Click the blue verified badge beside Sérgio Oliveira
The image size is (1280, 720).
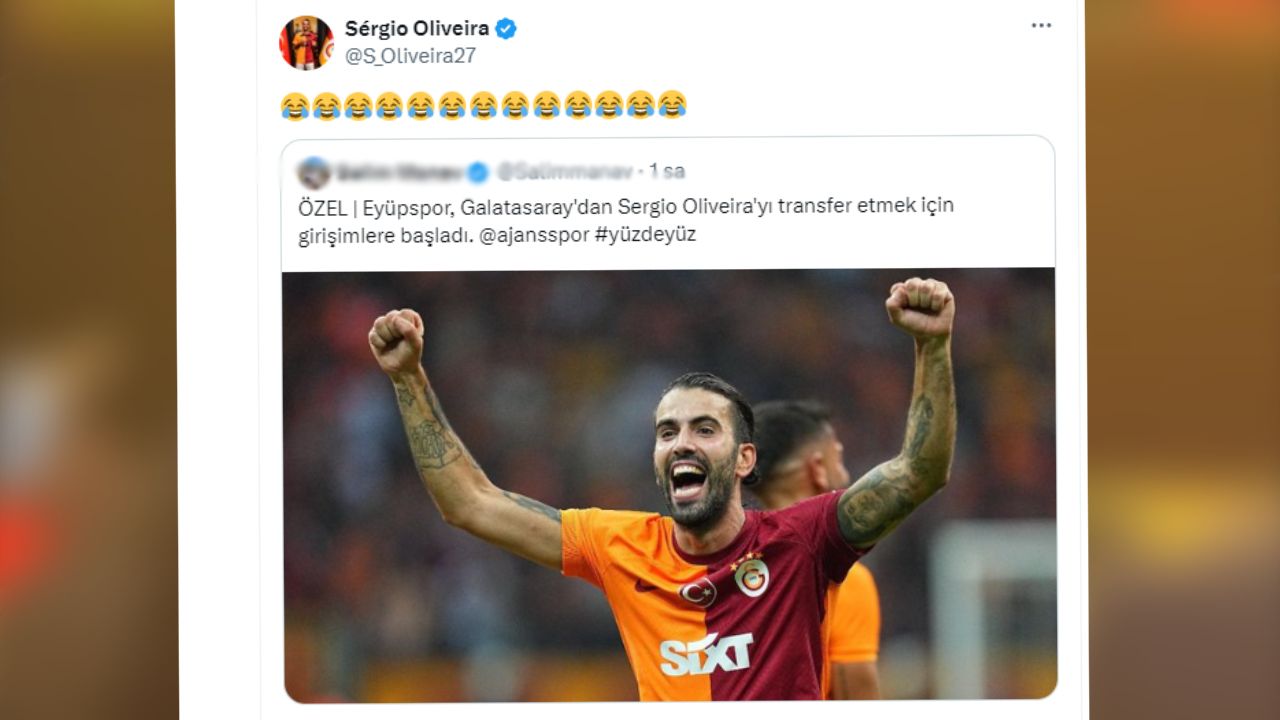506,29
